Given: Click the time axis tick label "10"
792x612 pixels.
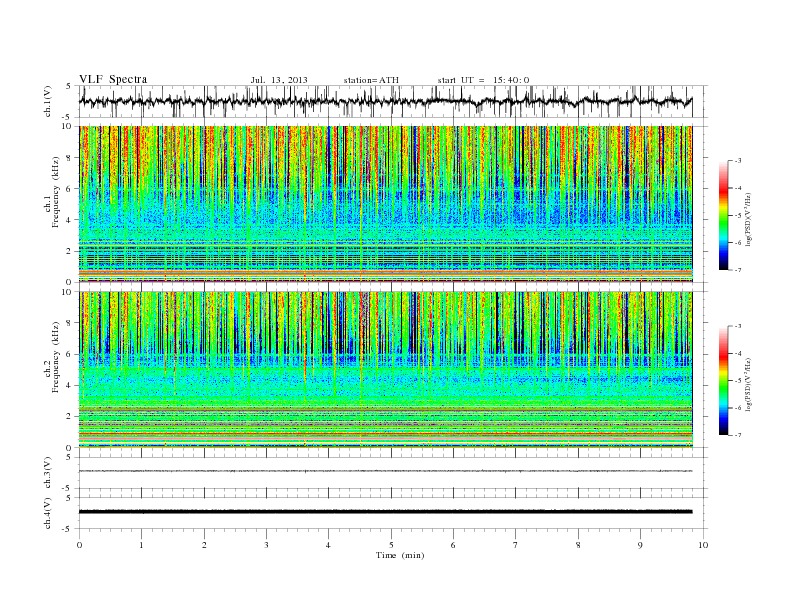Looking at the screenshot, I should [x=703, y=545].
